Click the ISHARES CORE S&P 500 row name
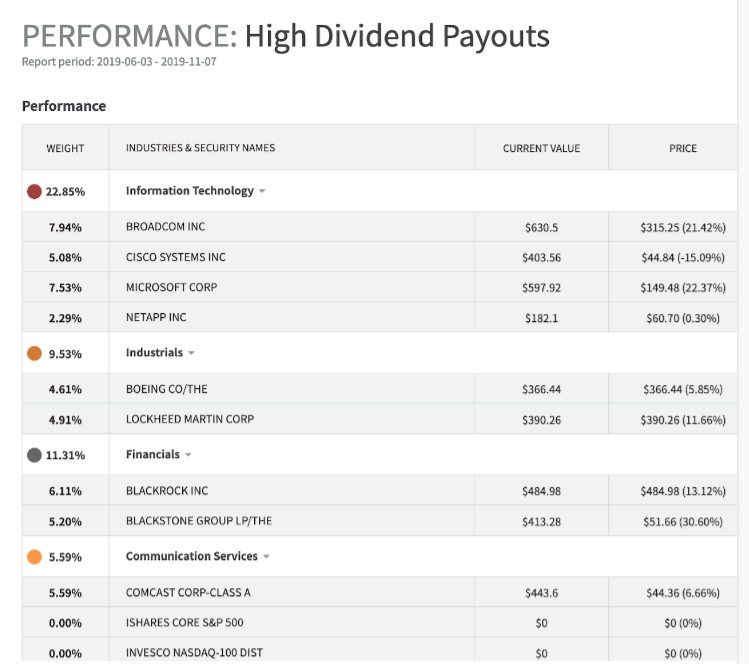749x664 pixels. (184, 622)
